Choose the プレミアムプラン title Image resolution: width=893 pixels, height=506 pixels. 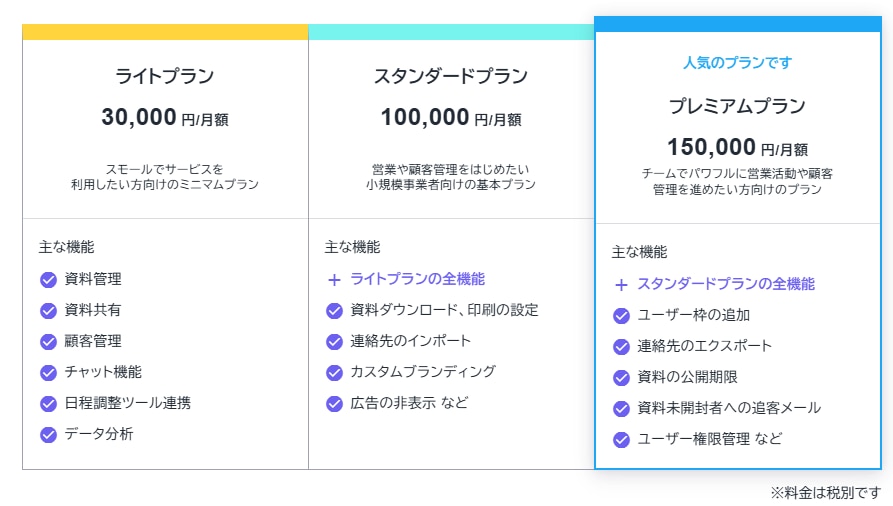point(737,106)
